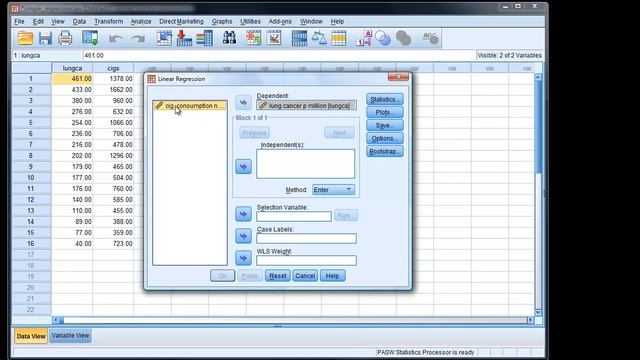Select row header number 16

(31, 244)
